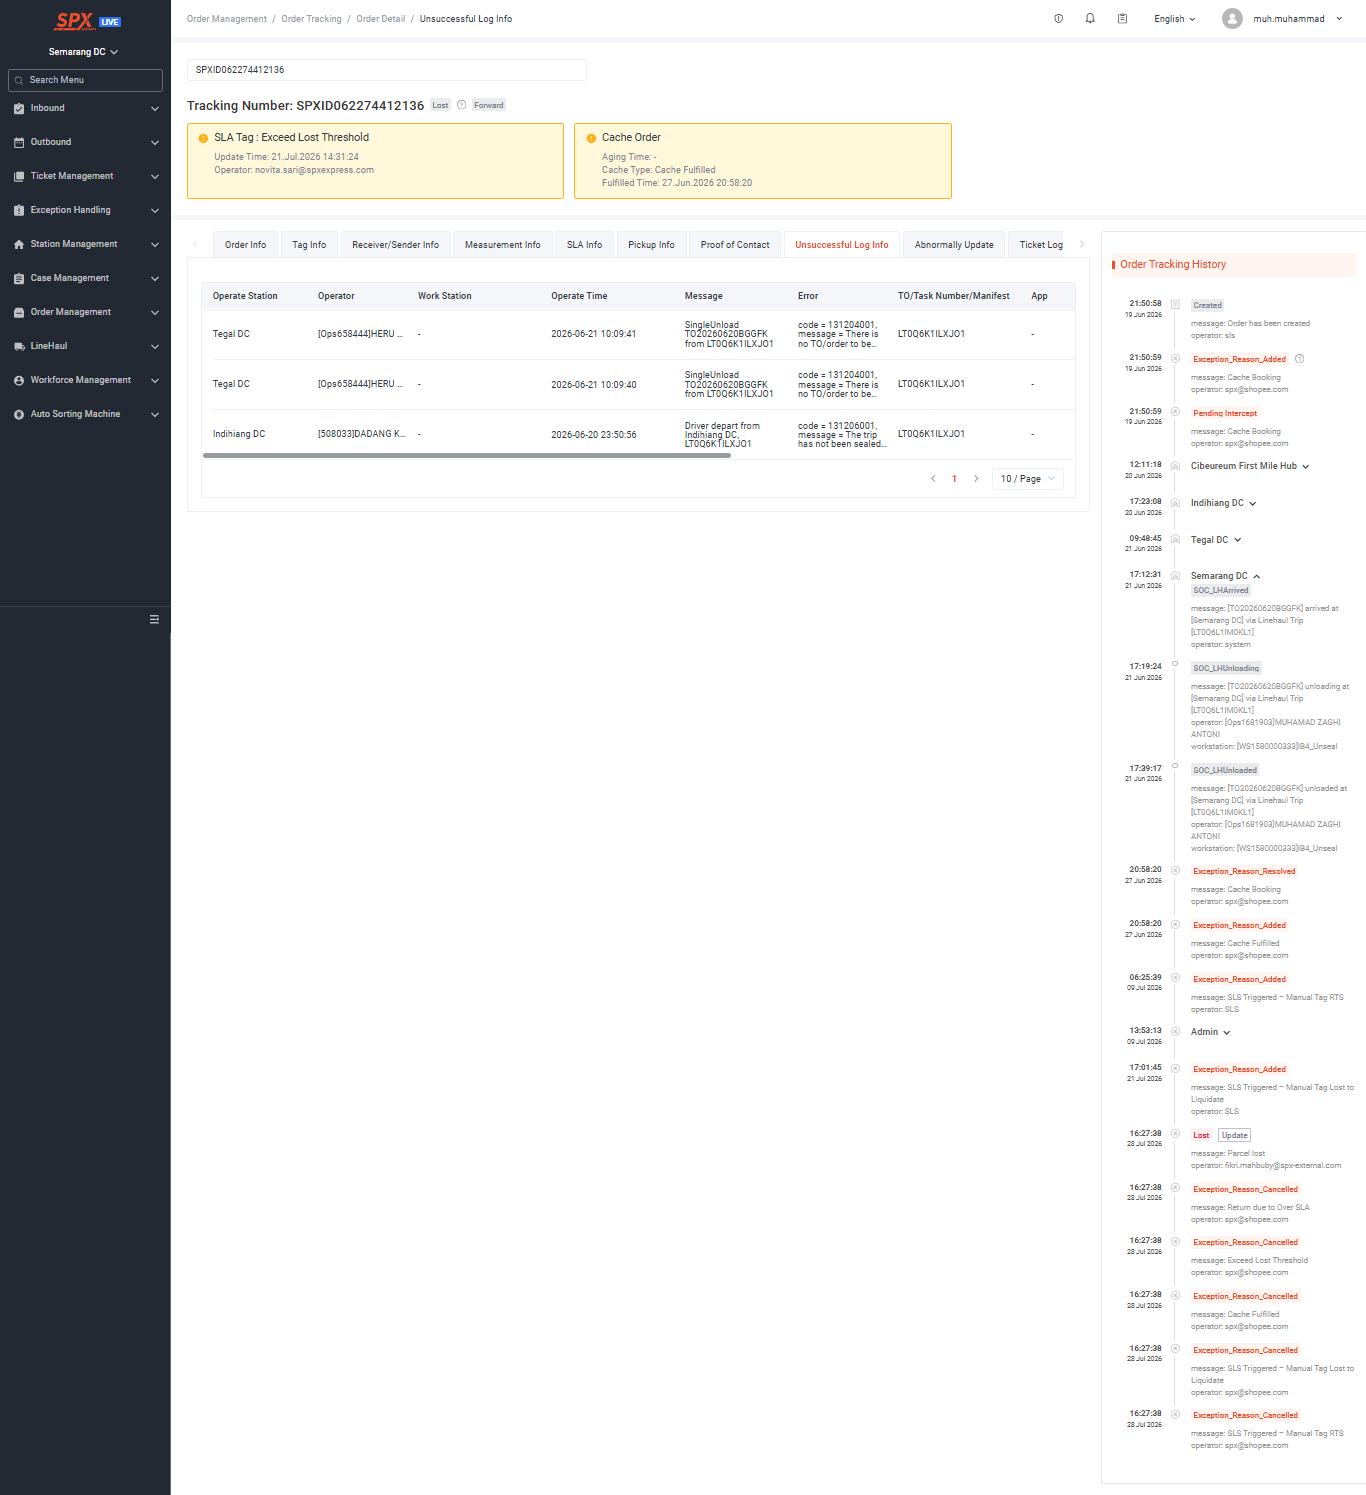Click the Forward tag beside tracking number
Image resolution: width=1366 pixels, height=1495 pixels.
click(489, 105)
